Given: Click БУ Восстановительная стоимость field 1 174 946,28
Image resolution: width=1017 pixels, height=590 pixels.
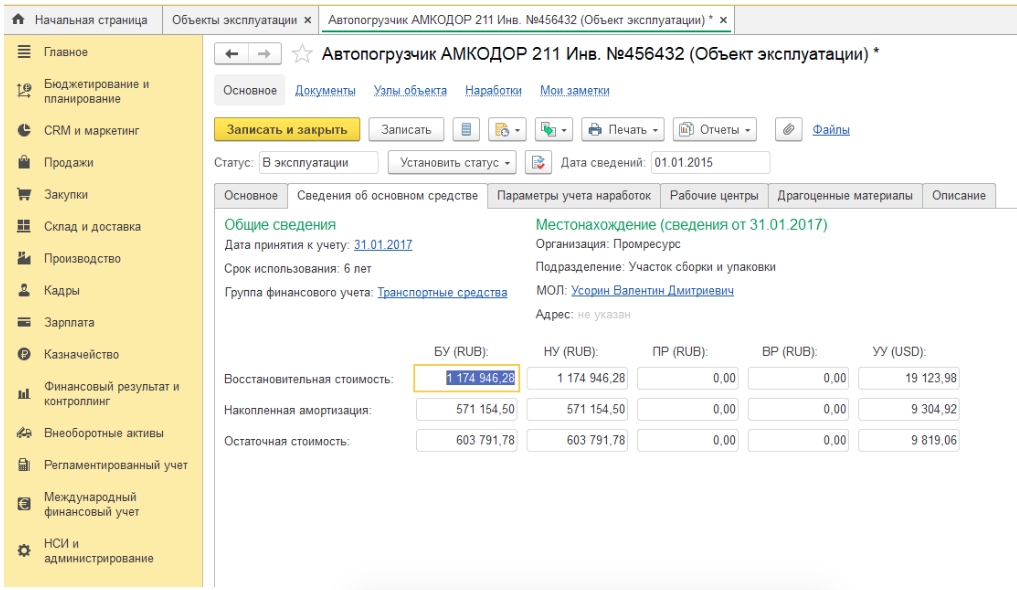Looking at the screenshot, I should tap(466, 378).
